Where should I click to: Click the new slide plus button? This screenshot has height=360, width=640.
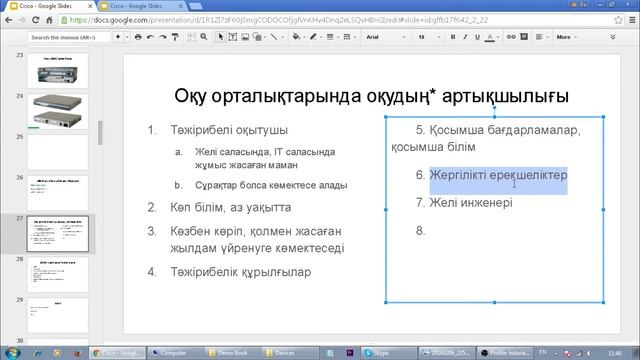pos(118,37)
